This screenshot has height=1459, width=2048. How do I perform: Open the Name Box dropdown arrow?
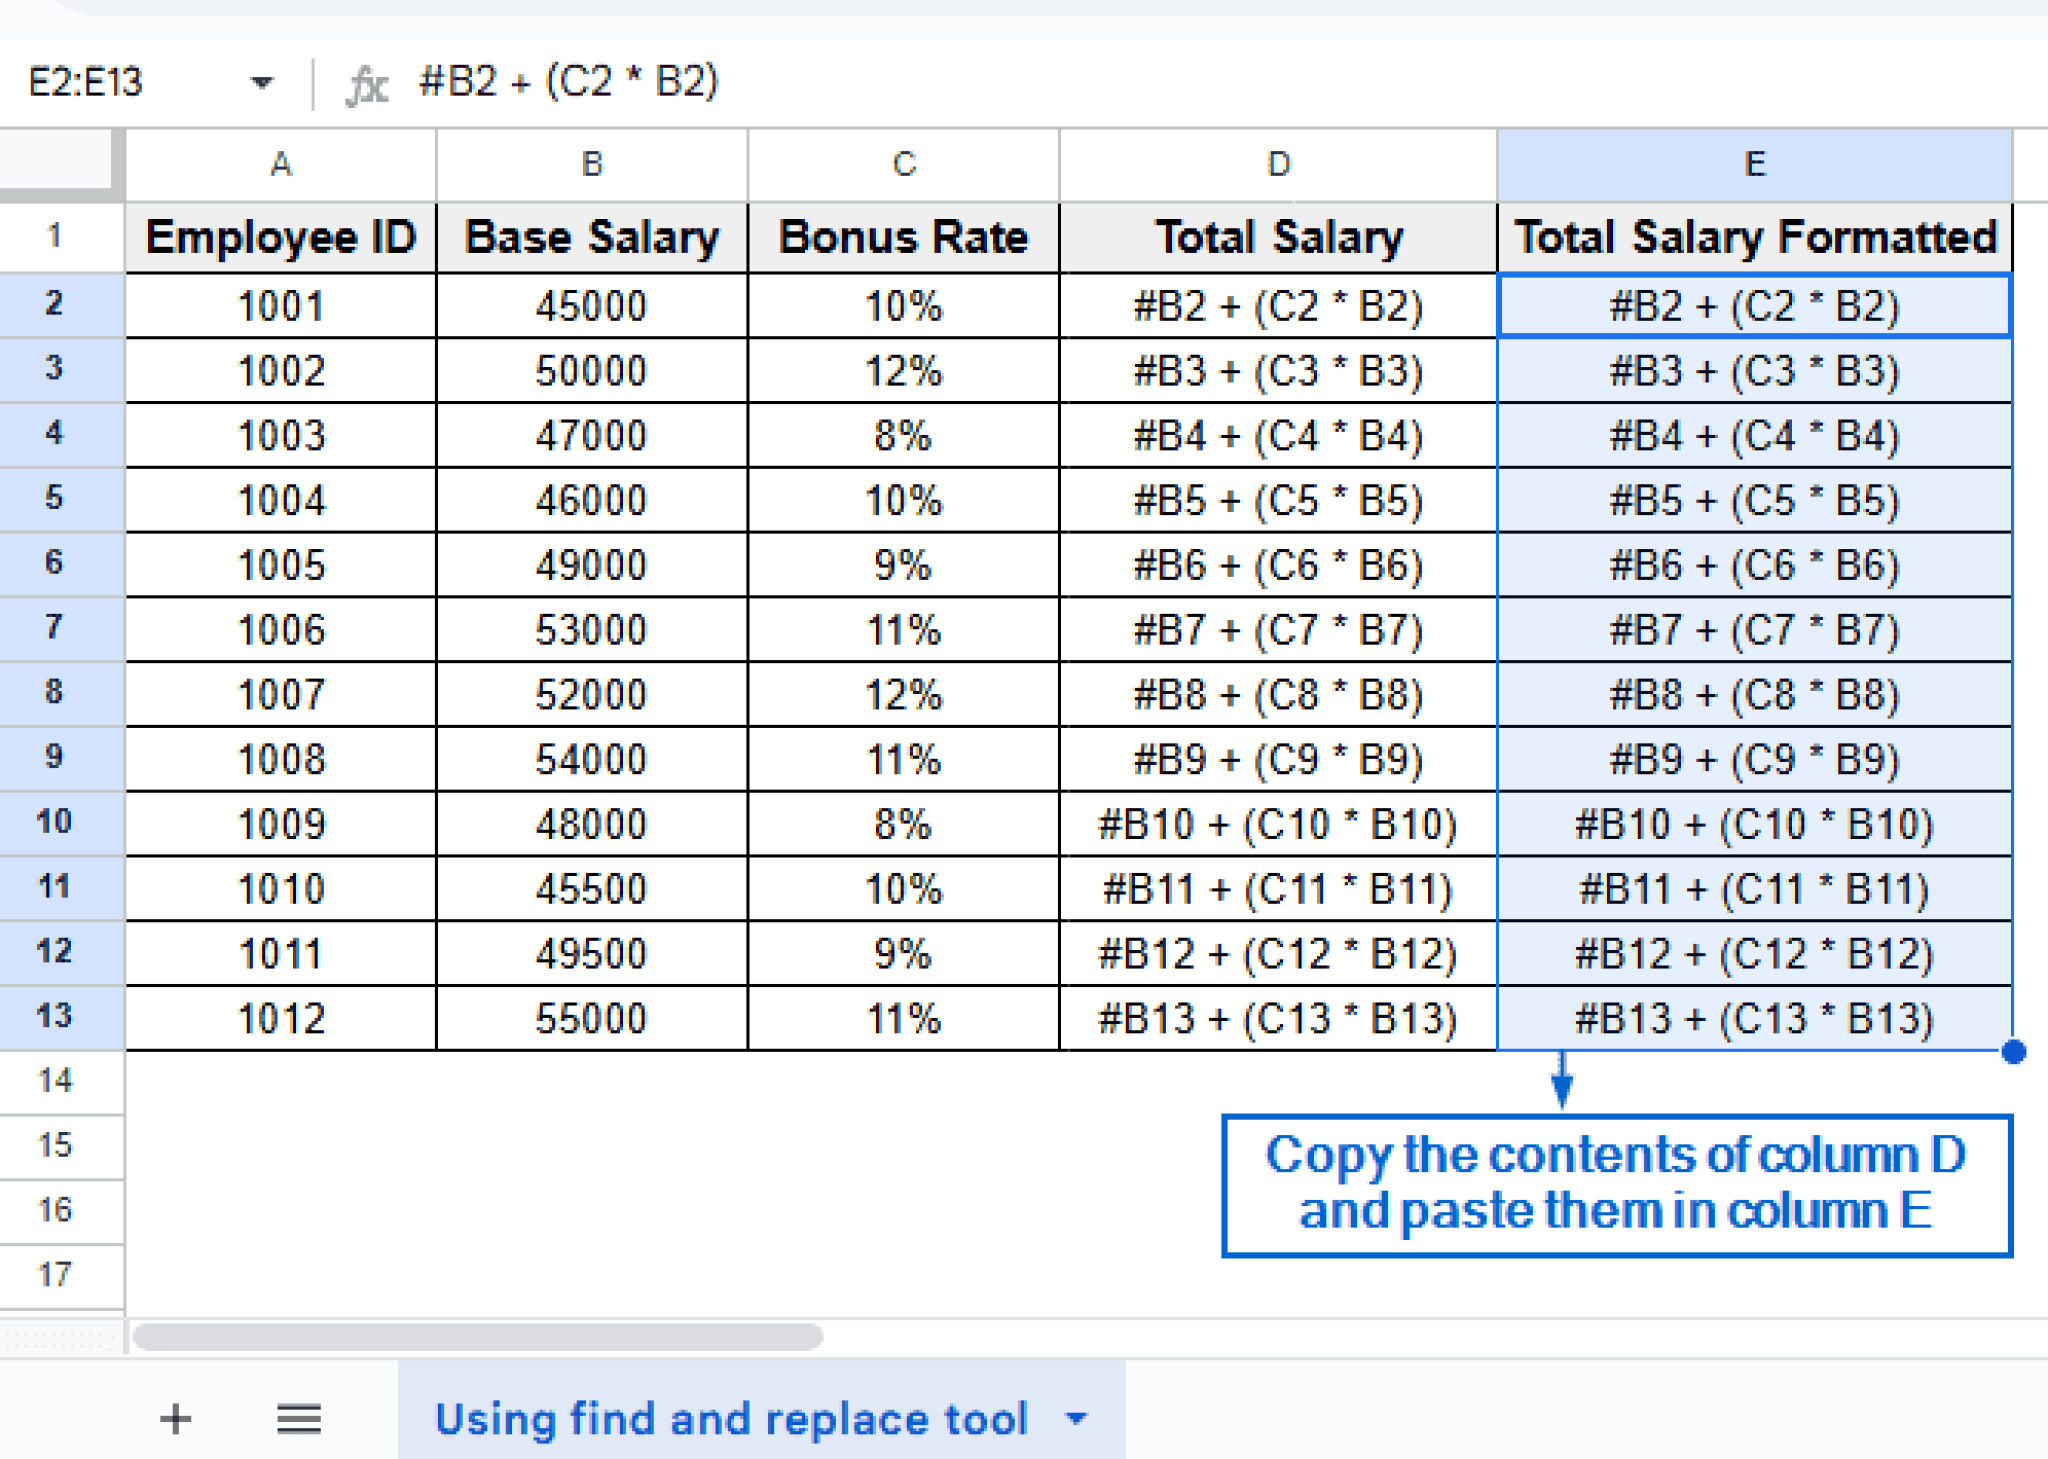tap(262, 85)
